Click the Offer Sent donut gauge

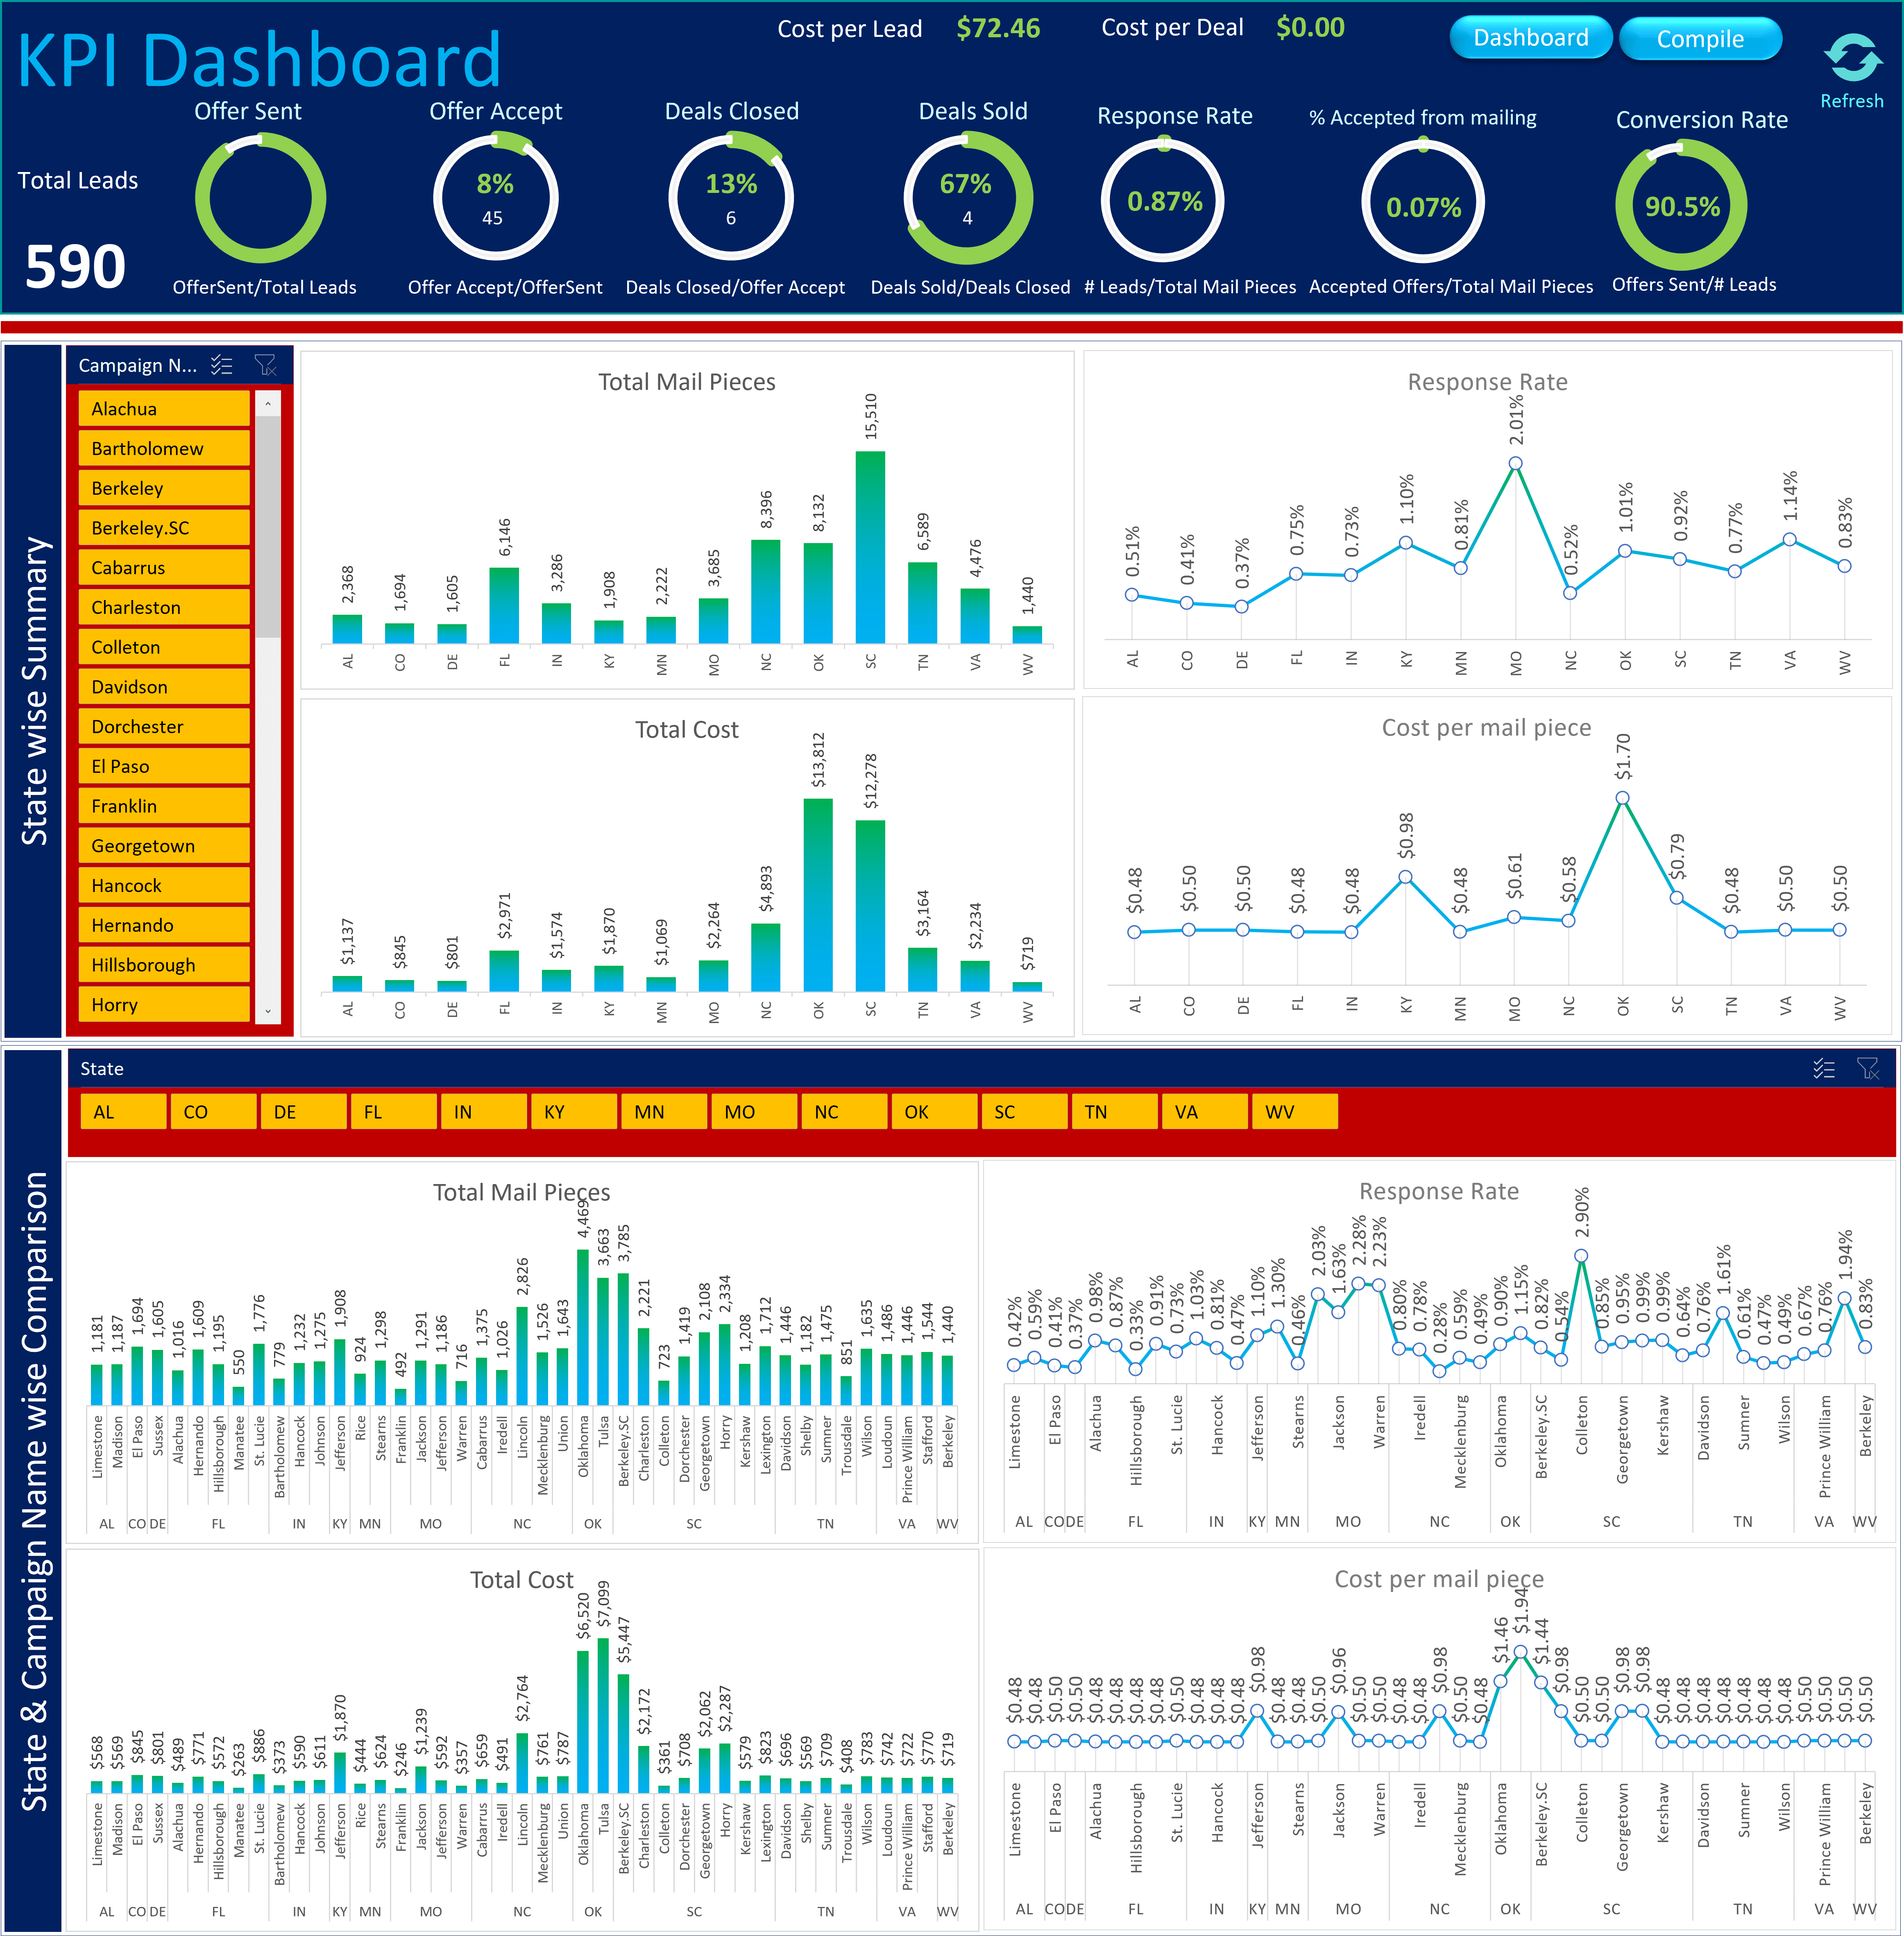(x=260, y=198)
